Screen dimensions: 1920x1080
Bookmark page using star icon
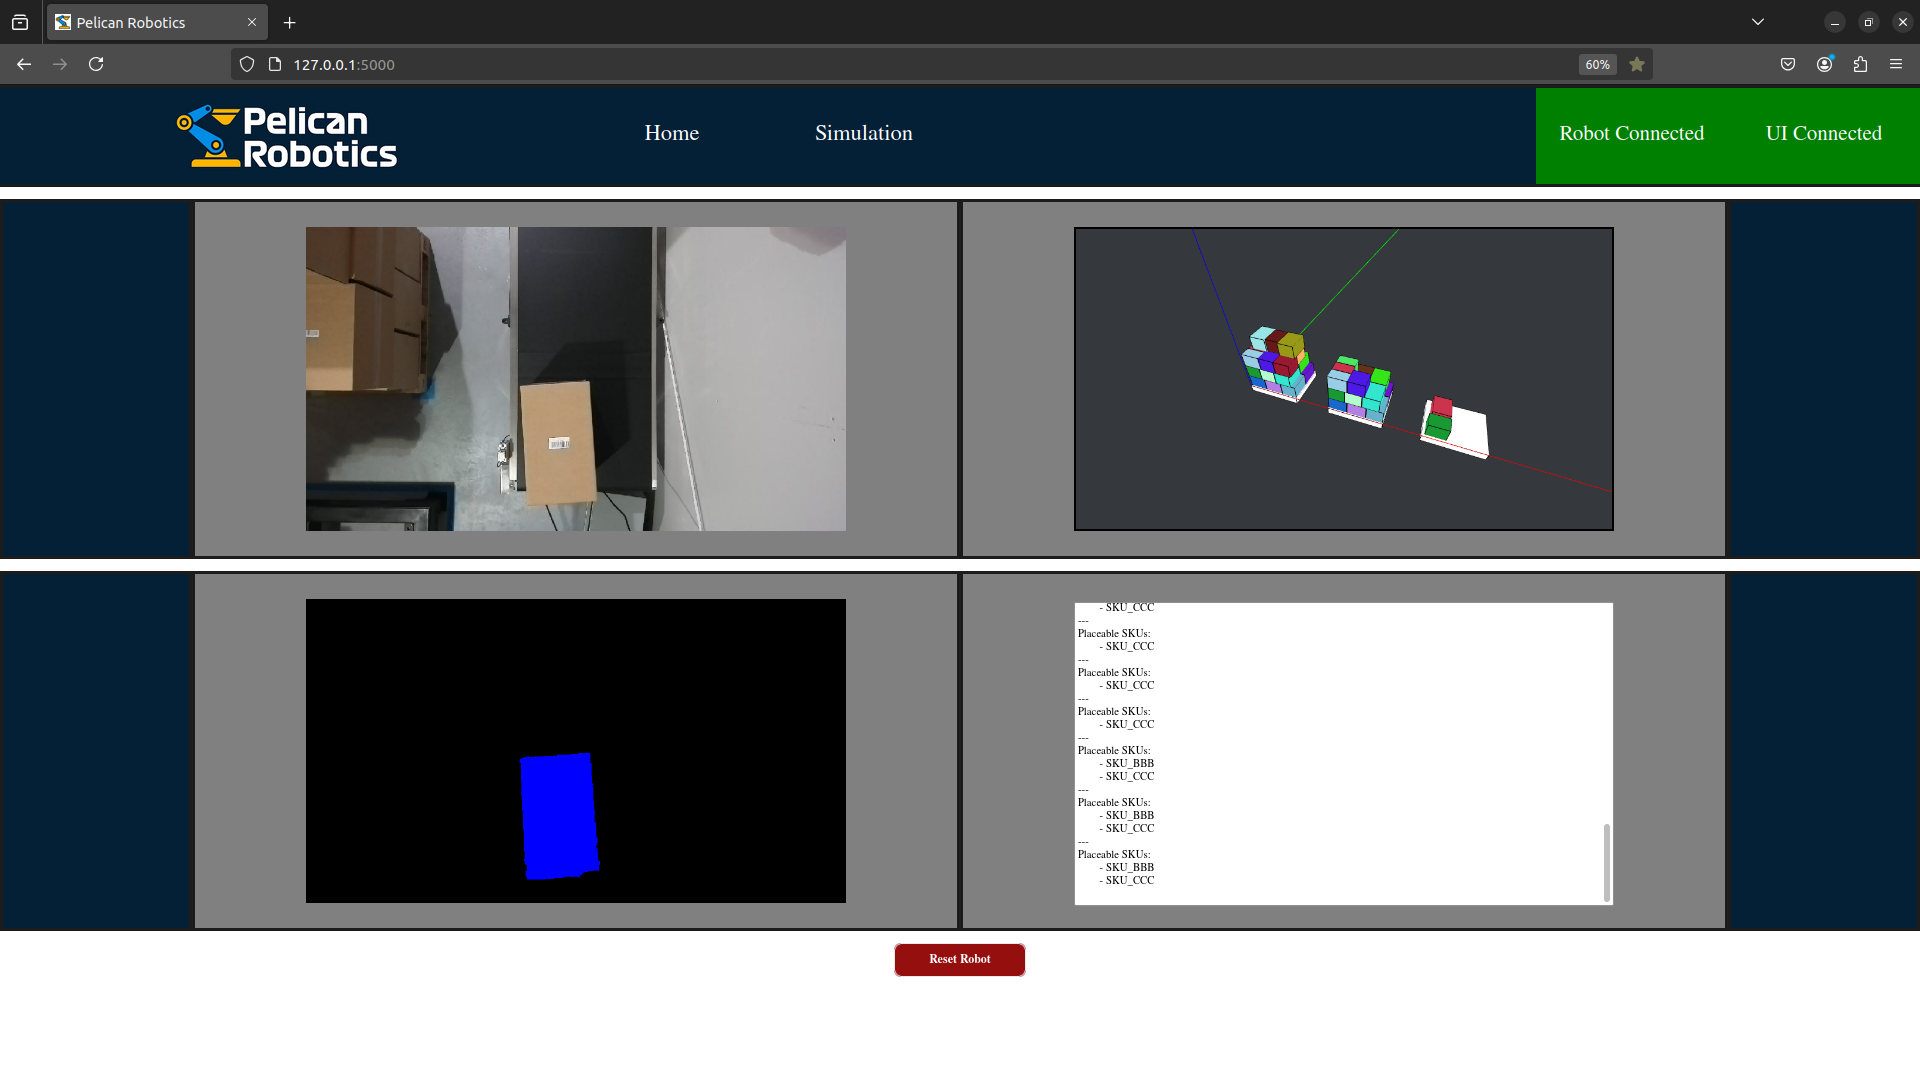1637,64
